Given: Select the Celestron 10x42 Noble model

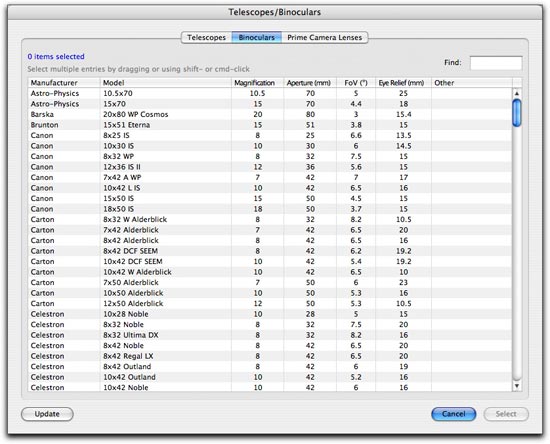Looking at the screenshot, I should [x=126, y=387].
